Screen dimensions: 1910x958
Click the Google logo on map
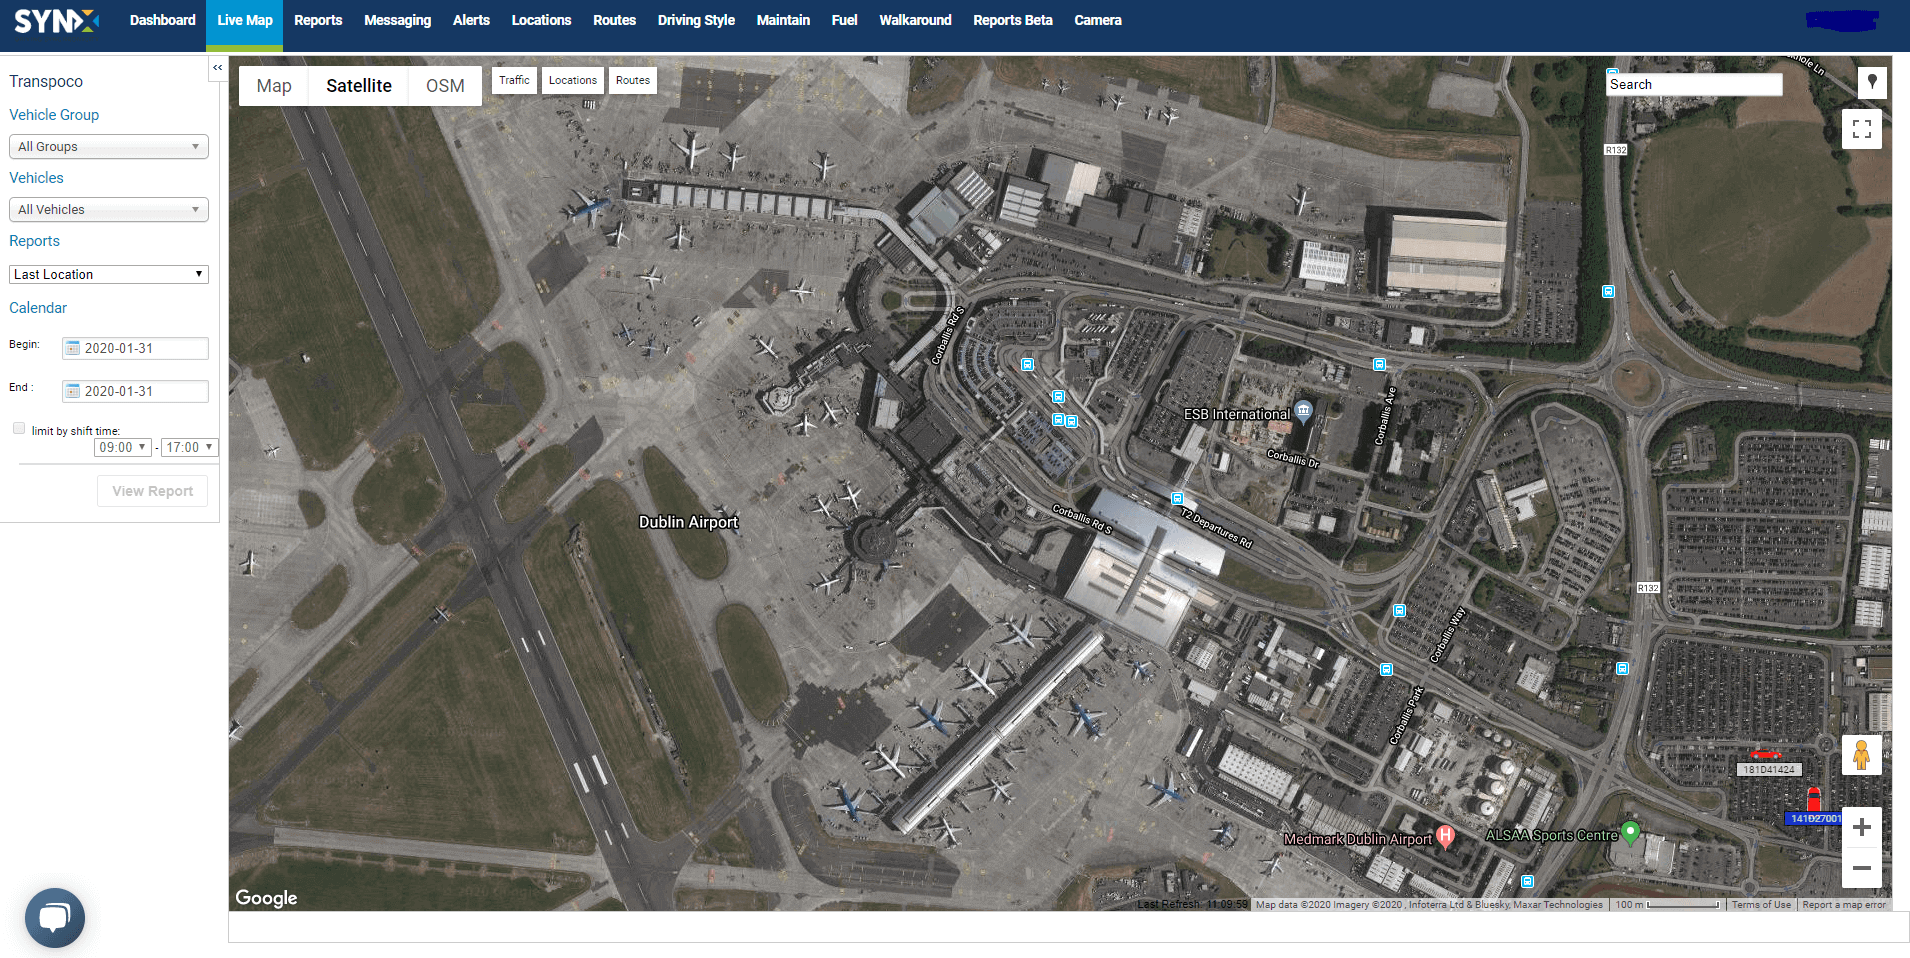[266, 898]
